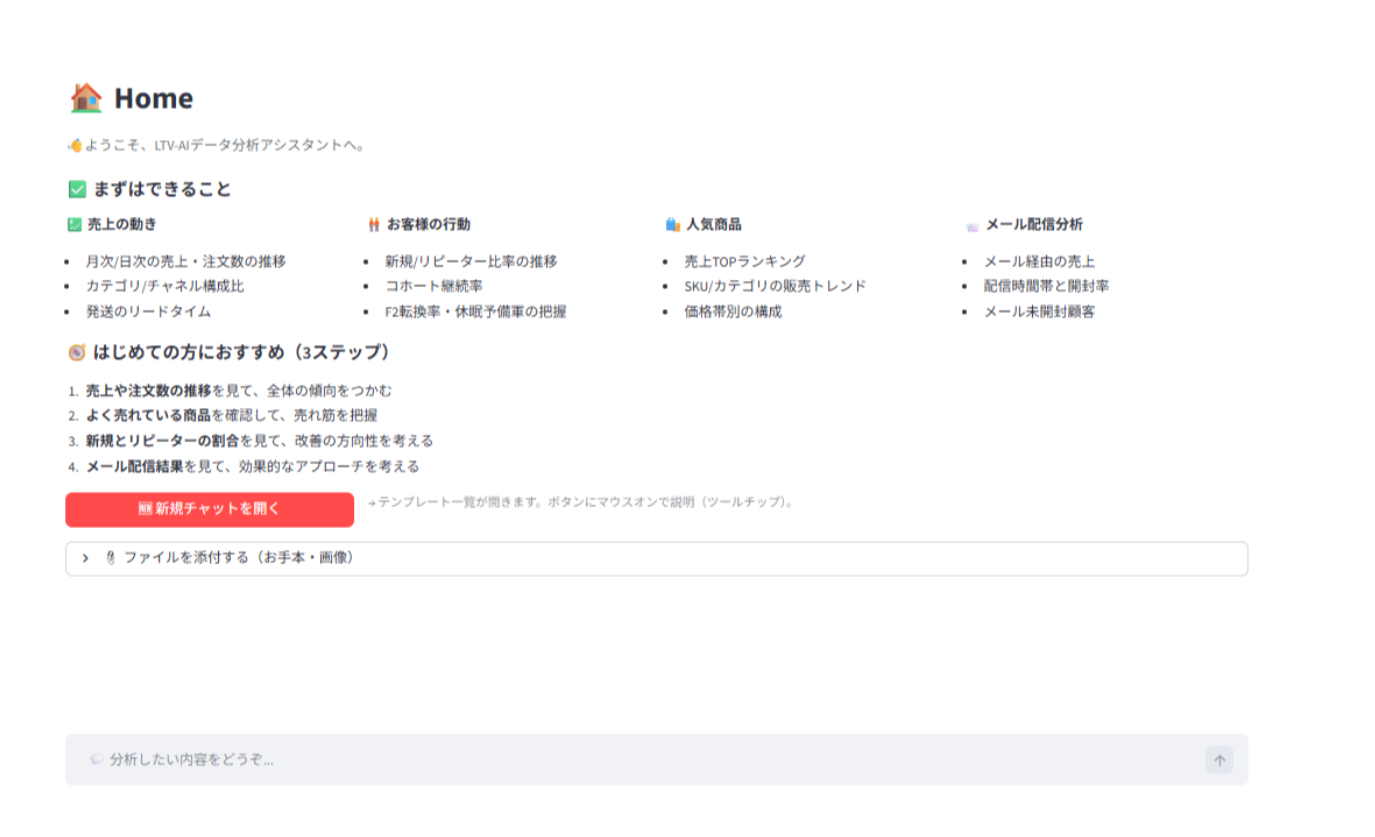The image size is (1375, 837).
Task: Click the people icon beside お客様の行動
Action: click(374, 225)
